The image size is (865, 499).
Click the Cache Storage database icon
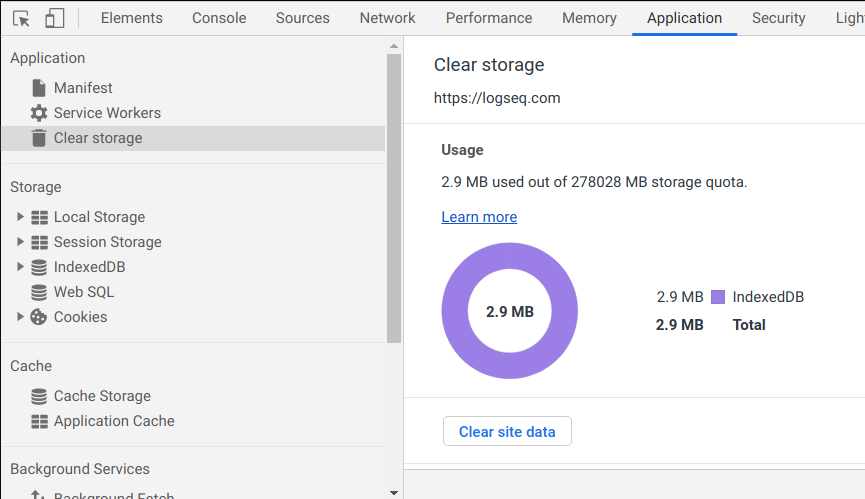point(39,396)
